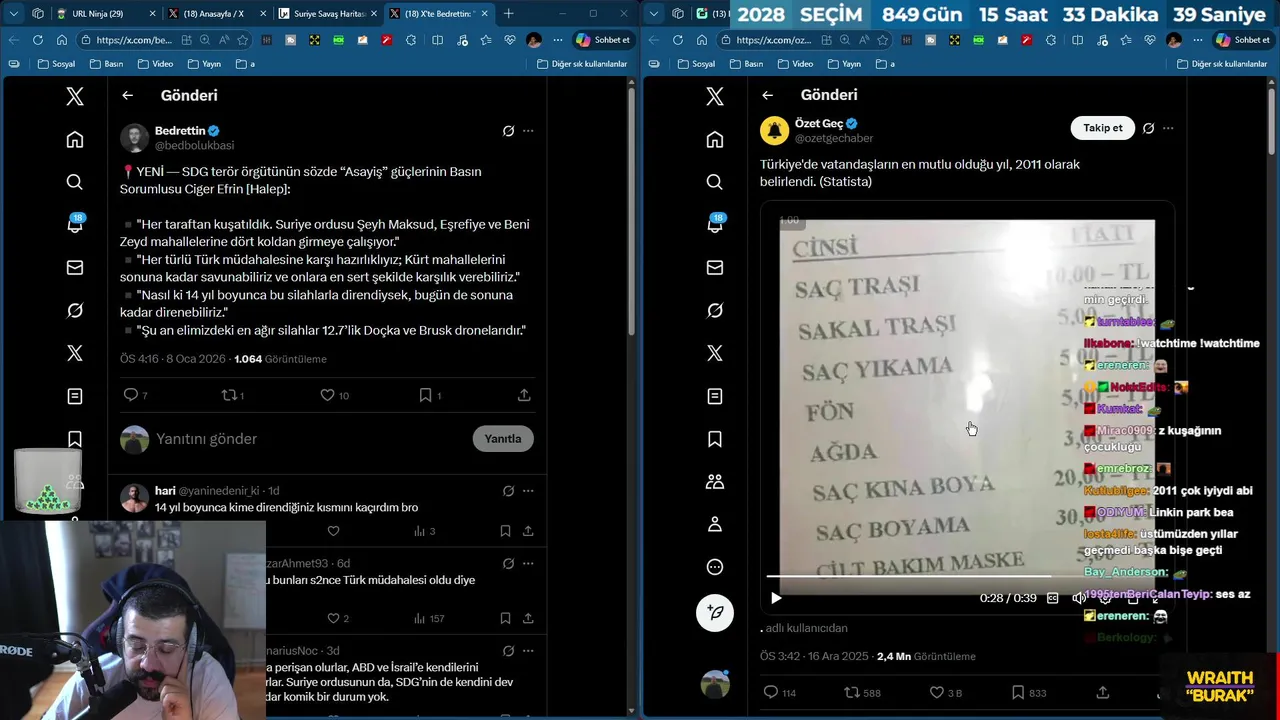
Task: Switch to Suriye Savaş Haritası tab
Action: (x=326, y=14)
